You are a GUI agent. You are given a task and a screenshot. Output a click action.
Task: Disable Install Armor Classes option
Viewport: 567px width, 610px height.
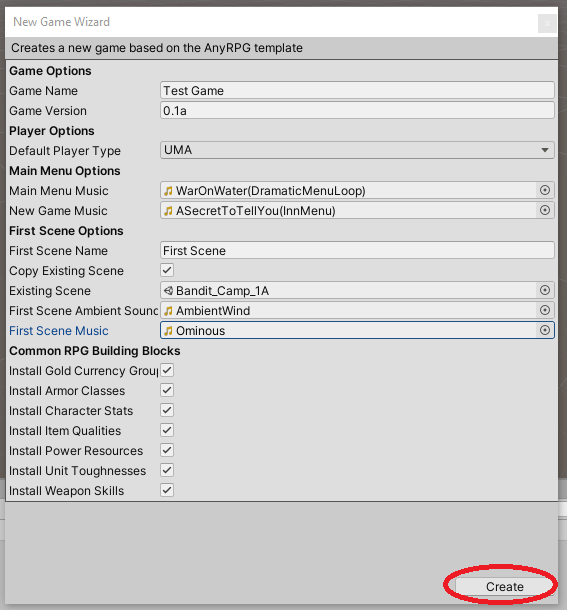click(167, 390)
